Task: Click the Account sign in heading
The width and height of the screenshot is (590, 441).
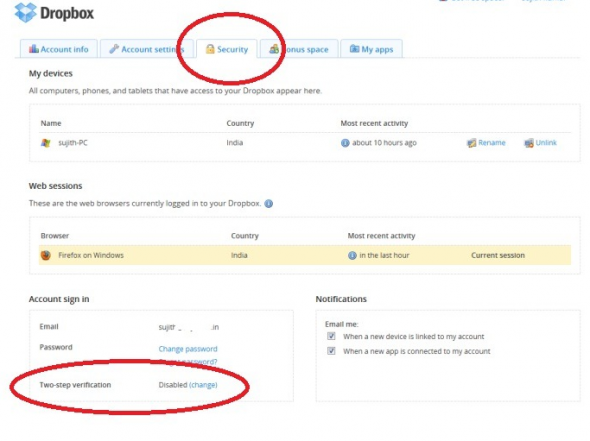Action: coord(59,299)
